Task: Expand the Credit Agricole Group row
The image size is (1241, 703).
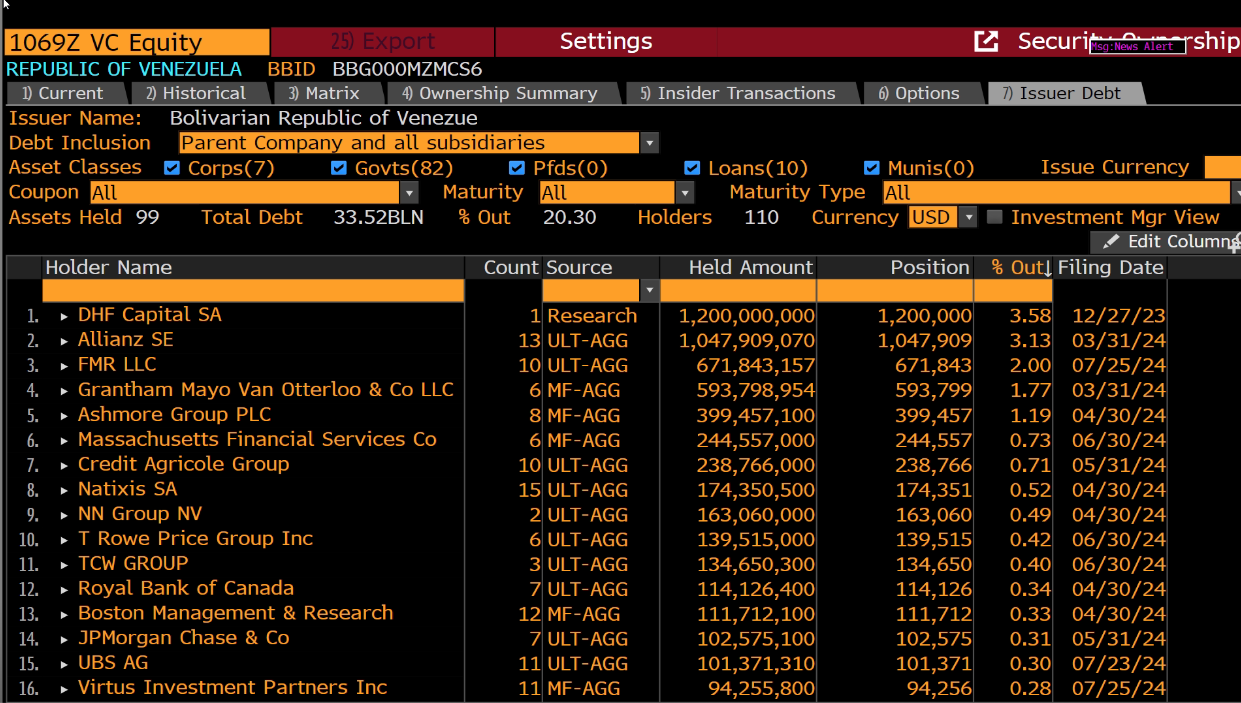Action: point(65,465)
